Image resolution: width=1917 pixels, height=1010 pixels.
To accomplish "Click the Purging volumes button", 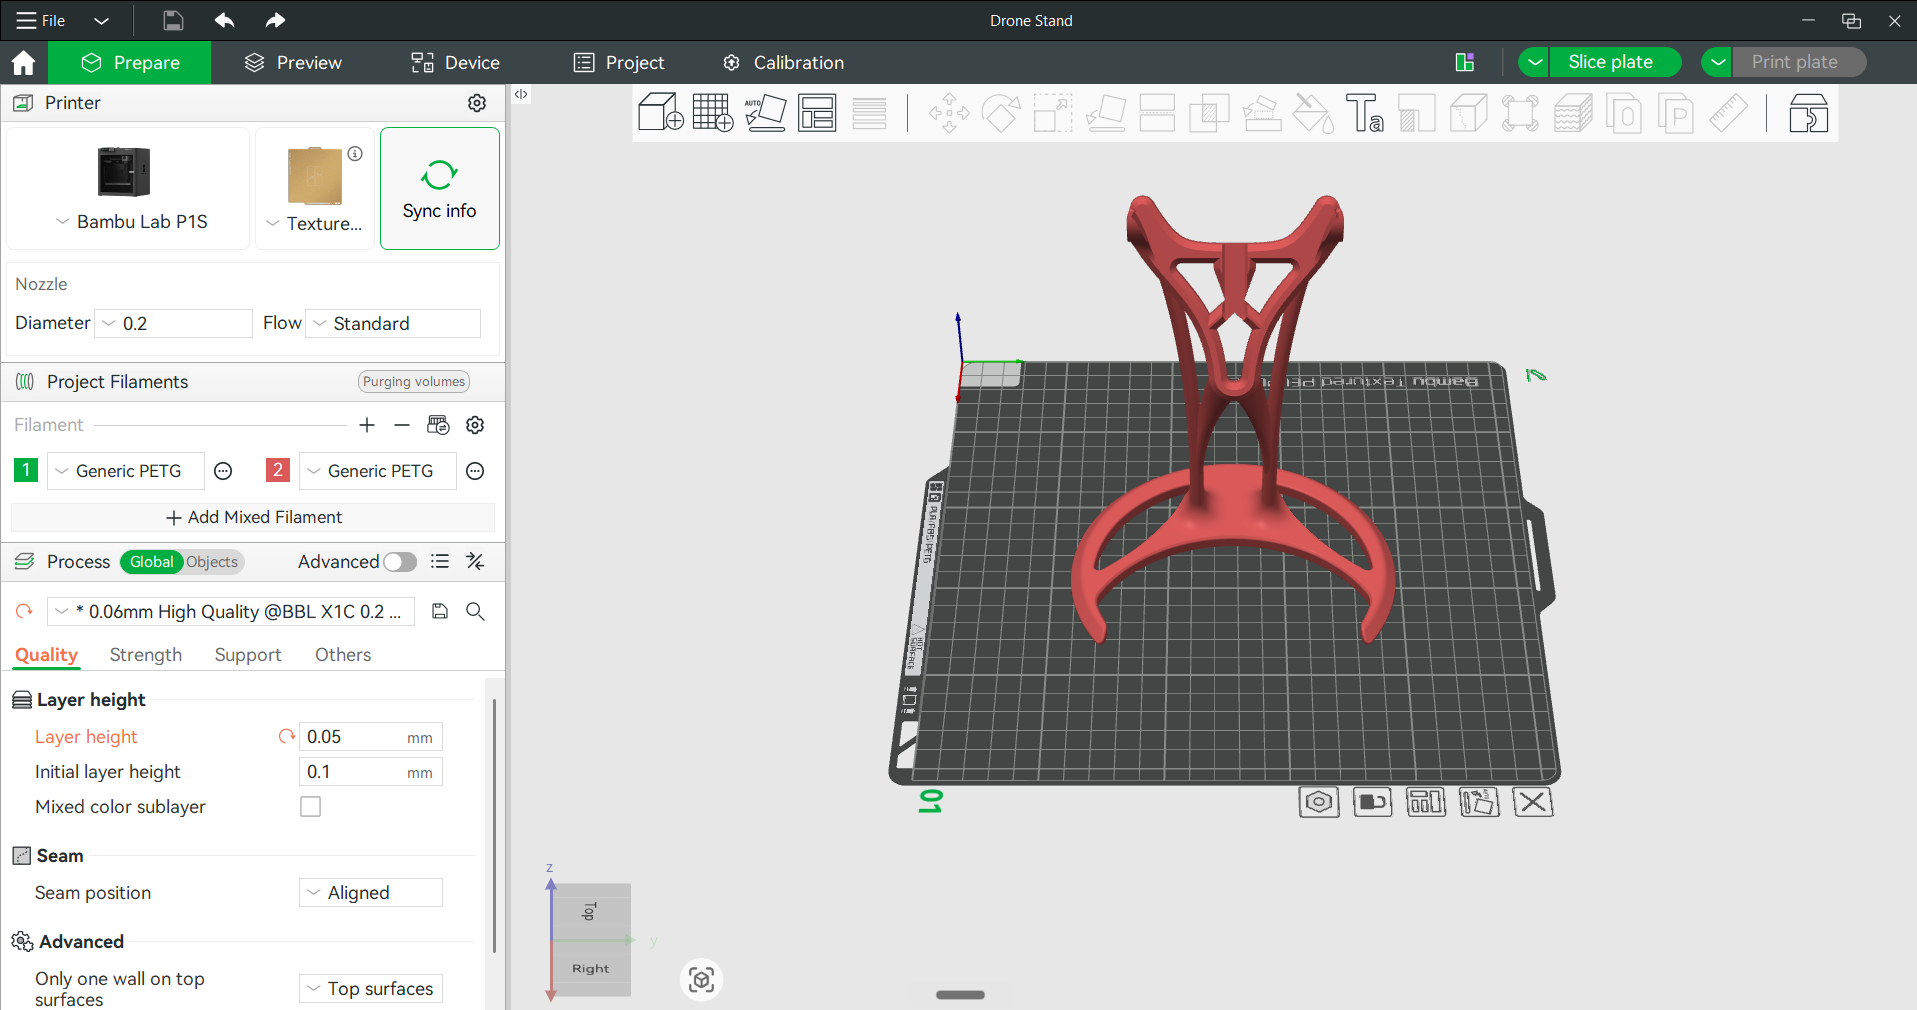I will (x=414, y=381).
